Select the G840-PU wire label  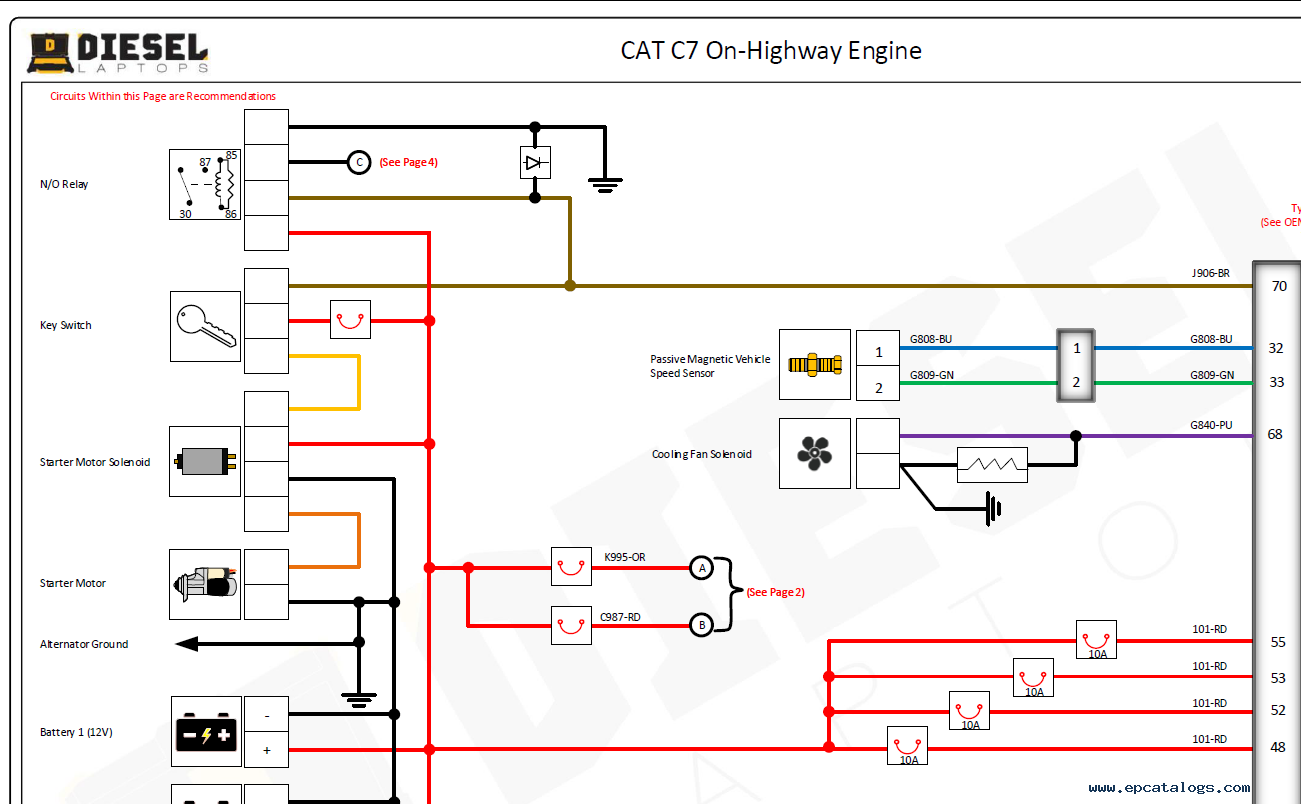1211,426
